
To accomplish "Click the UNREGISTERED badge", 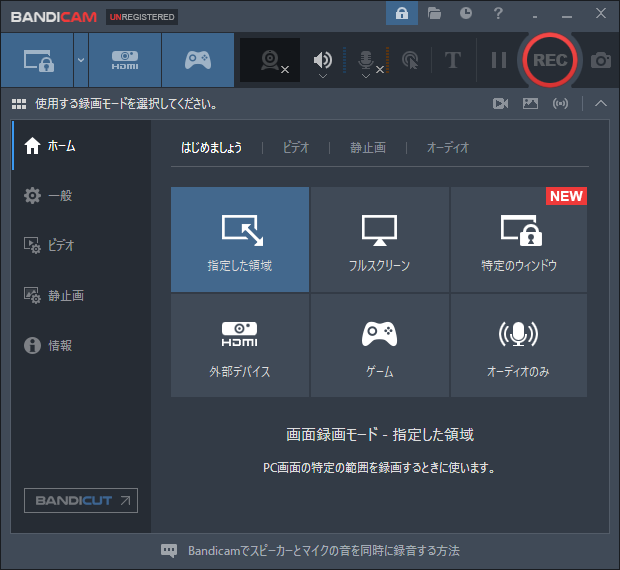I will click(x=142, y=17).
